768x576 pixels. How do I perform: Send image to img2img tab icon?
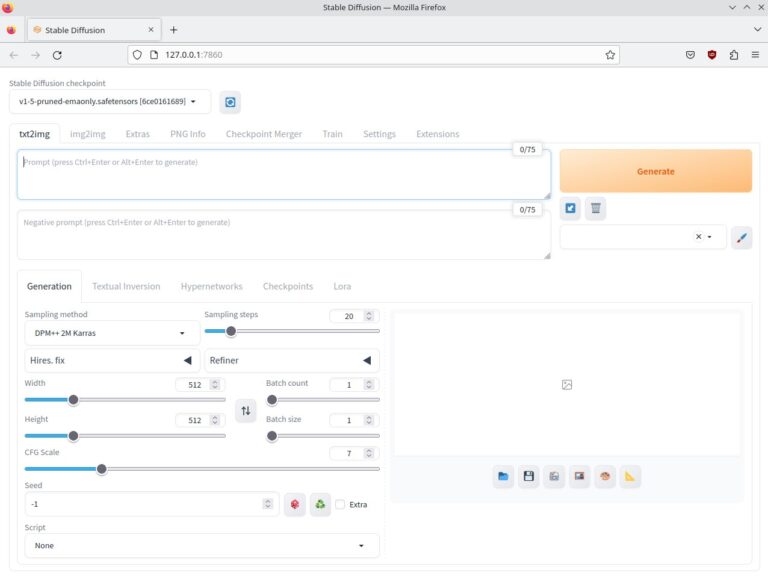(579, 476)
